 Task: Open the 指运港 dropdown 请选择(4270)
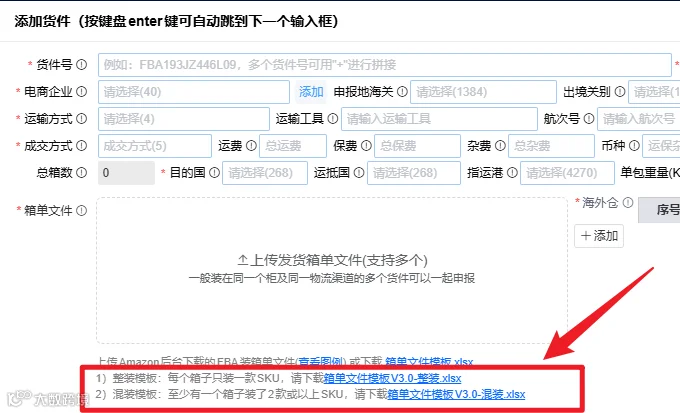point(567,173)
